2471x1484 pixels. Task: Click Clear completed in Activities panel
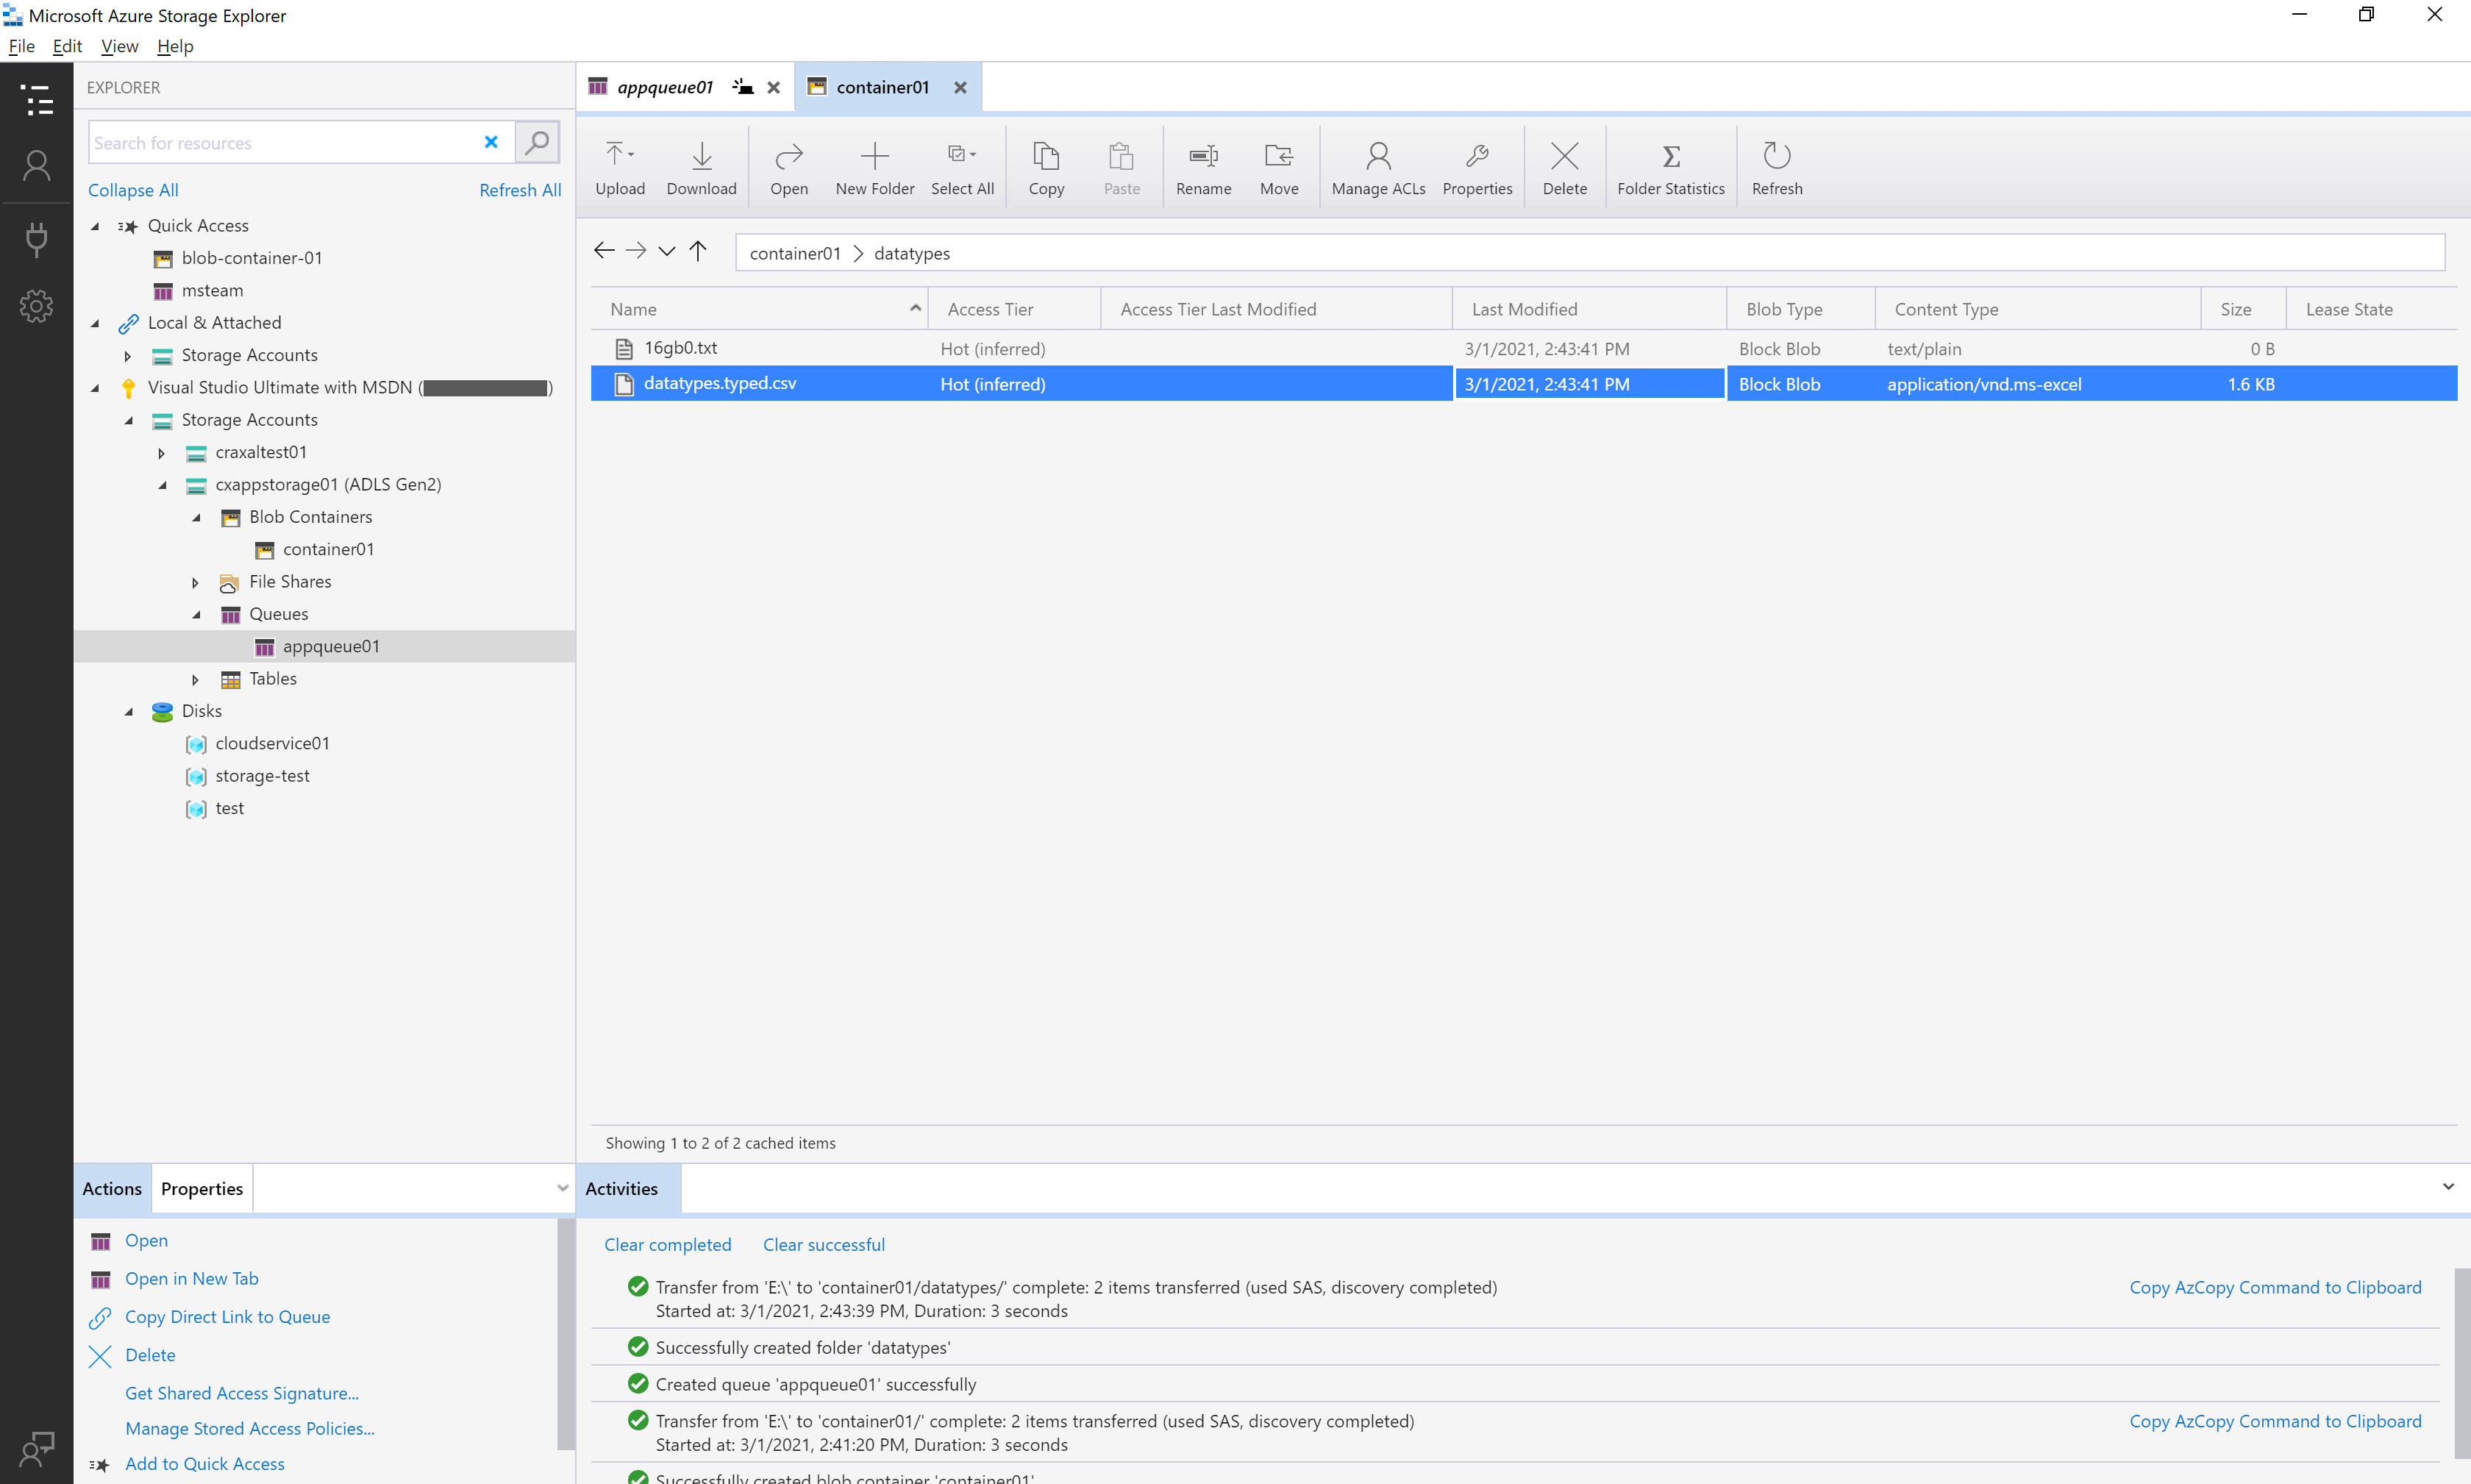pos(667,1244)
